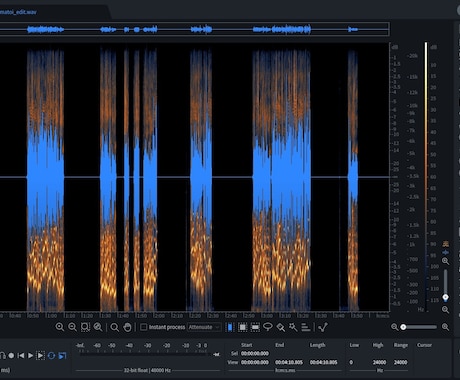Viewport: 460px width, 380px height.
Task: Click the vertical frequency zoom out magnifier
Action: pyautogui.click(x=445, y=310)
